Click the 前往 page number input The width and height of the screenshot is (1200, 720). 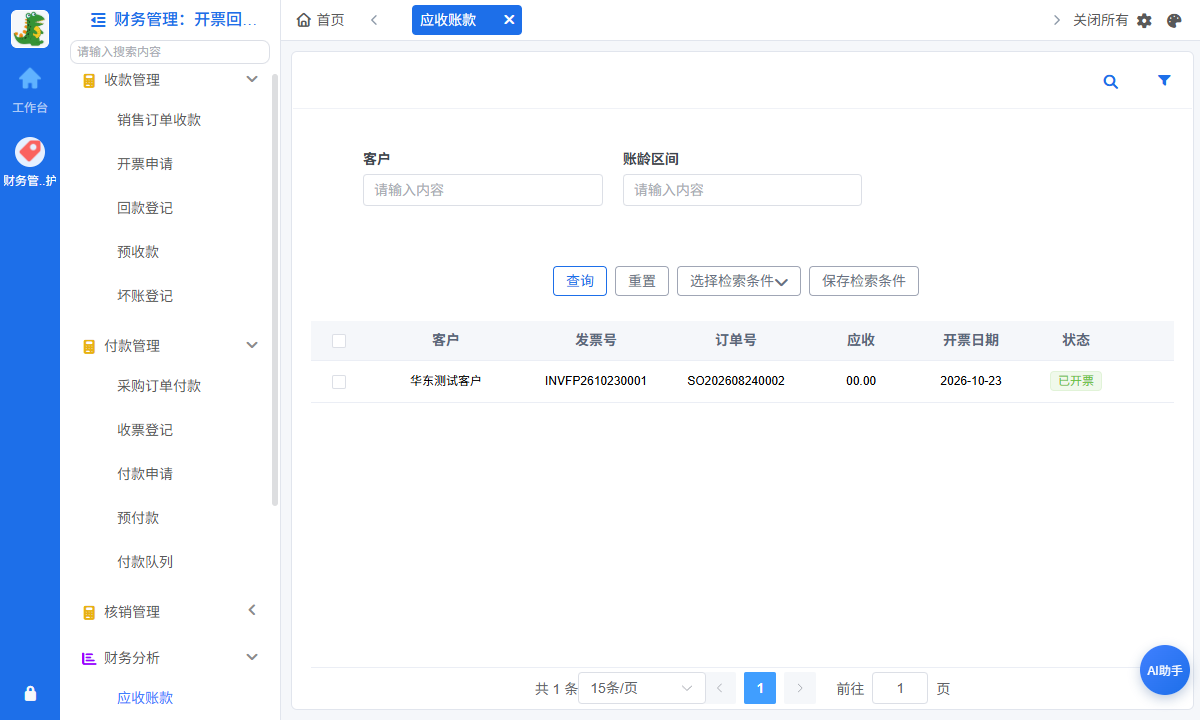coord(900,688)
